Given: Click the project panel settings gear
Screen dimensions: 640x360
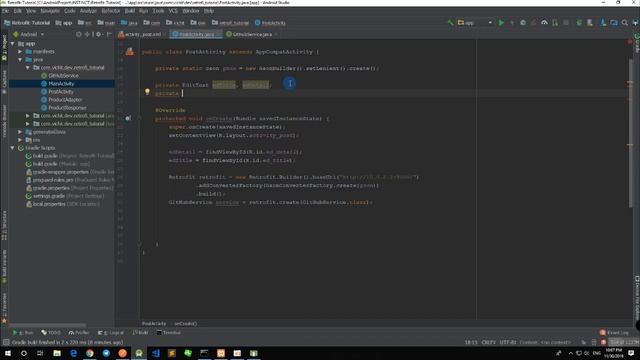Looking at the screenshot, I should pos(98,34).
